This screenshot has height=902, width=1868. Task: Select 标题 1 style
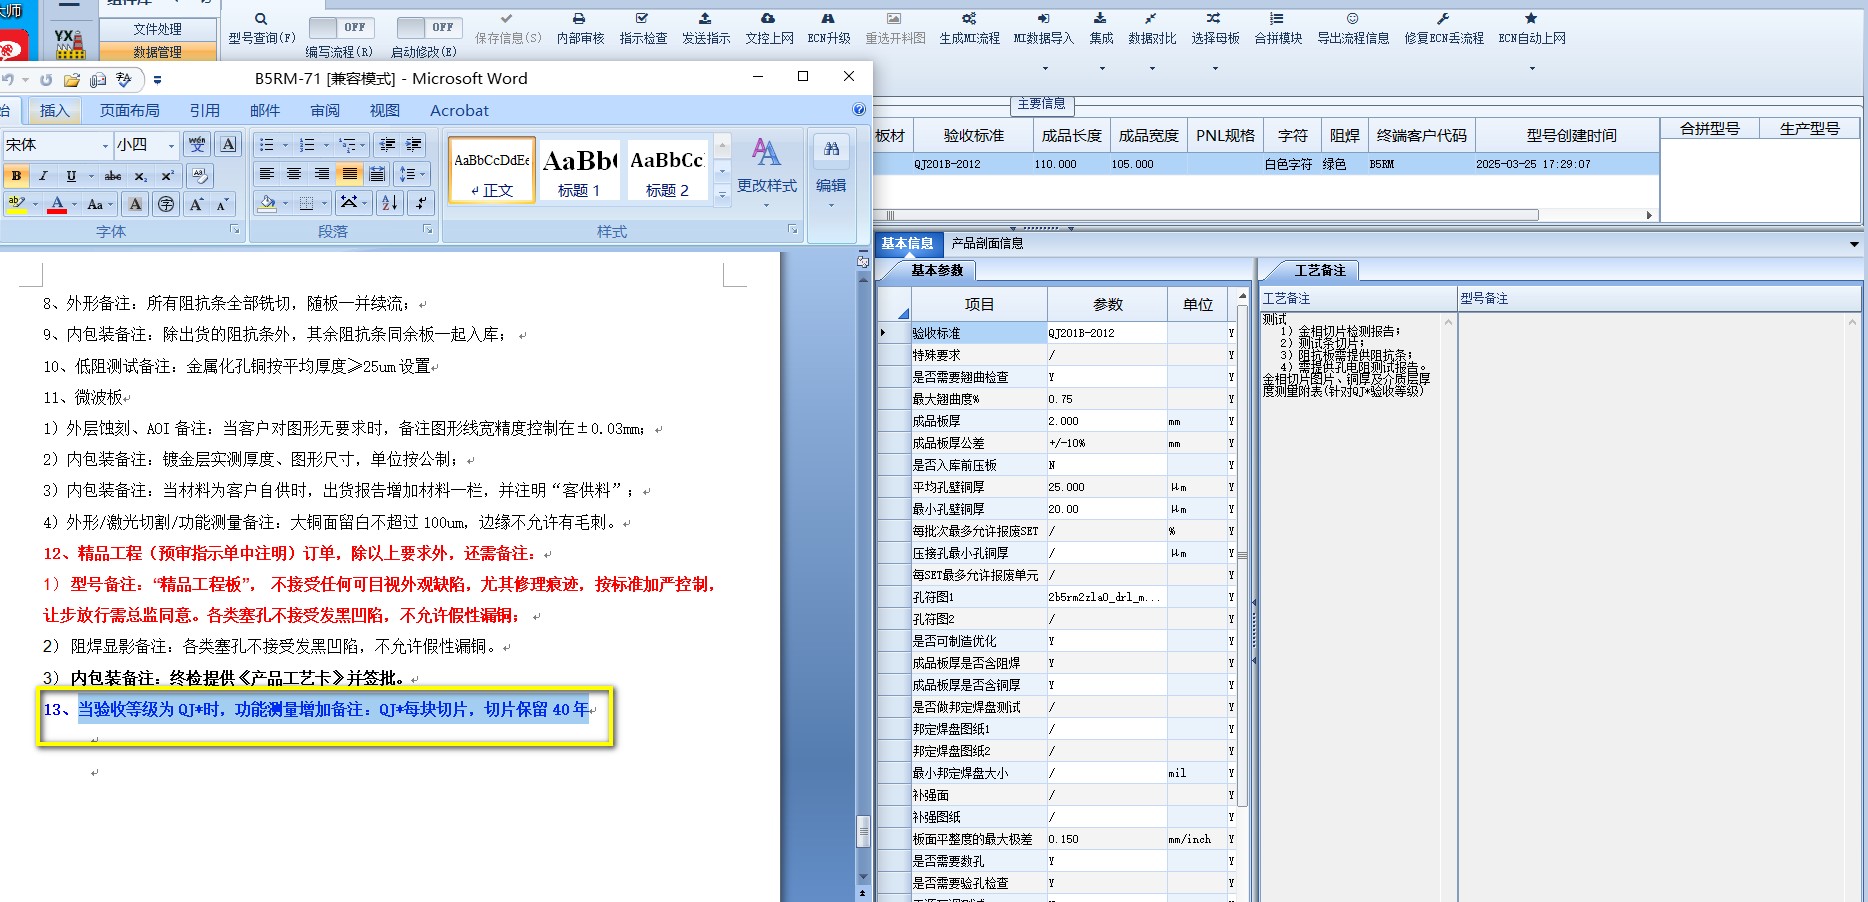click(x=579, y=170)
